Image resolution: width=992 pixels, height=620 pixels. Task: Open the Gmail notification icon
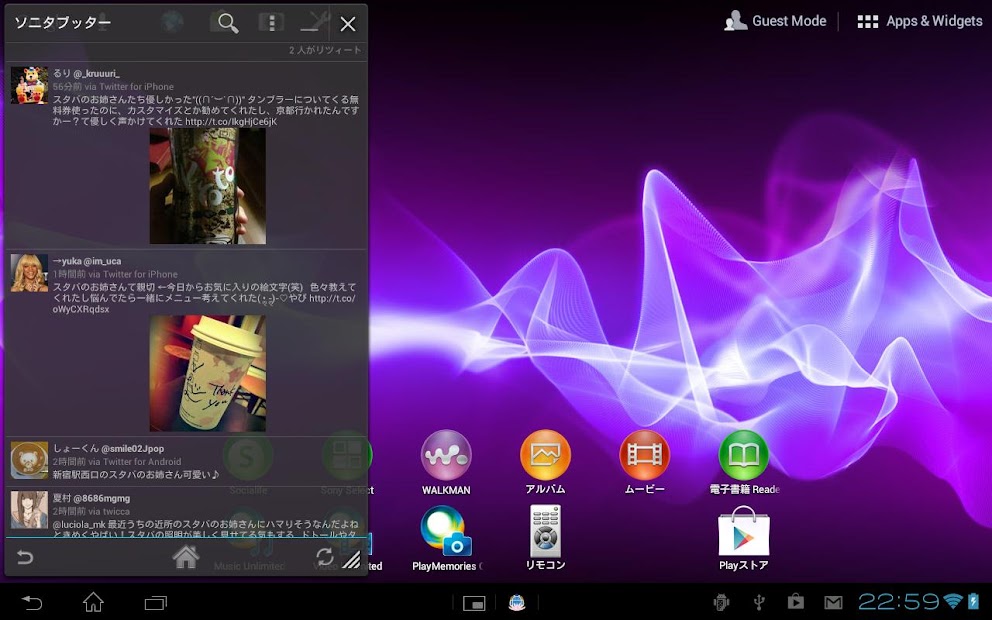833,603
